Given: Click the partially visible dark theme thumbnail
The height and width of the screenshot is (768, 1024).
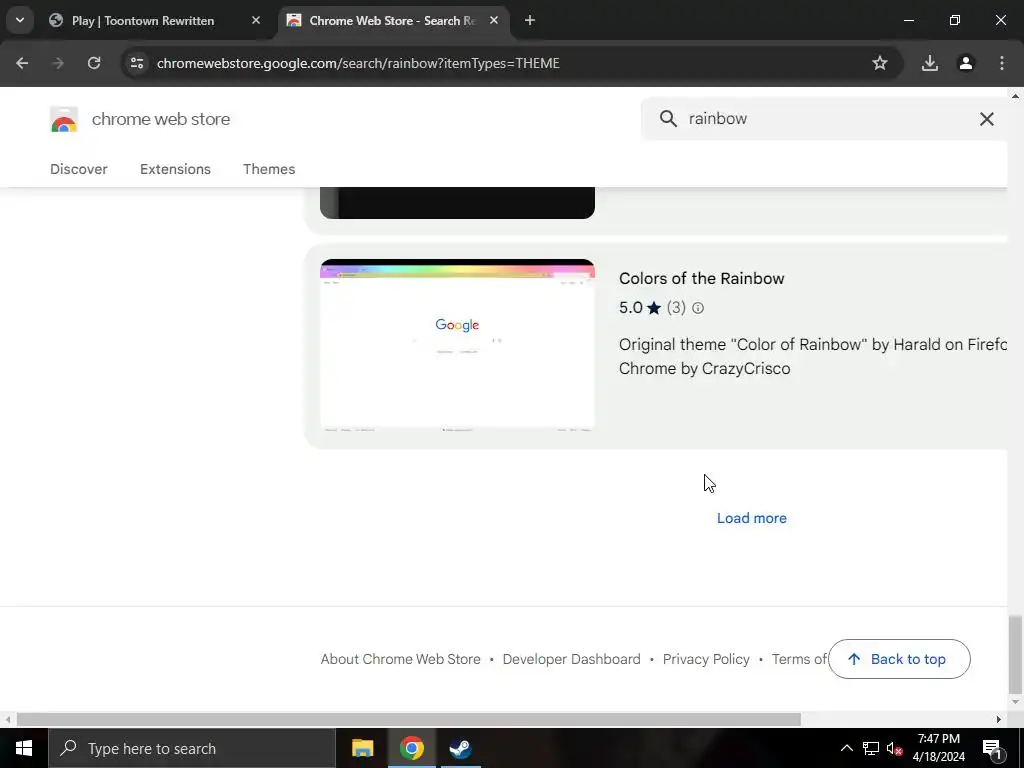Looking at the screenshot, I should pyautogui.click(x=457, y=202).
